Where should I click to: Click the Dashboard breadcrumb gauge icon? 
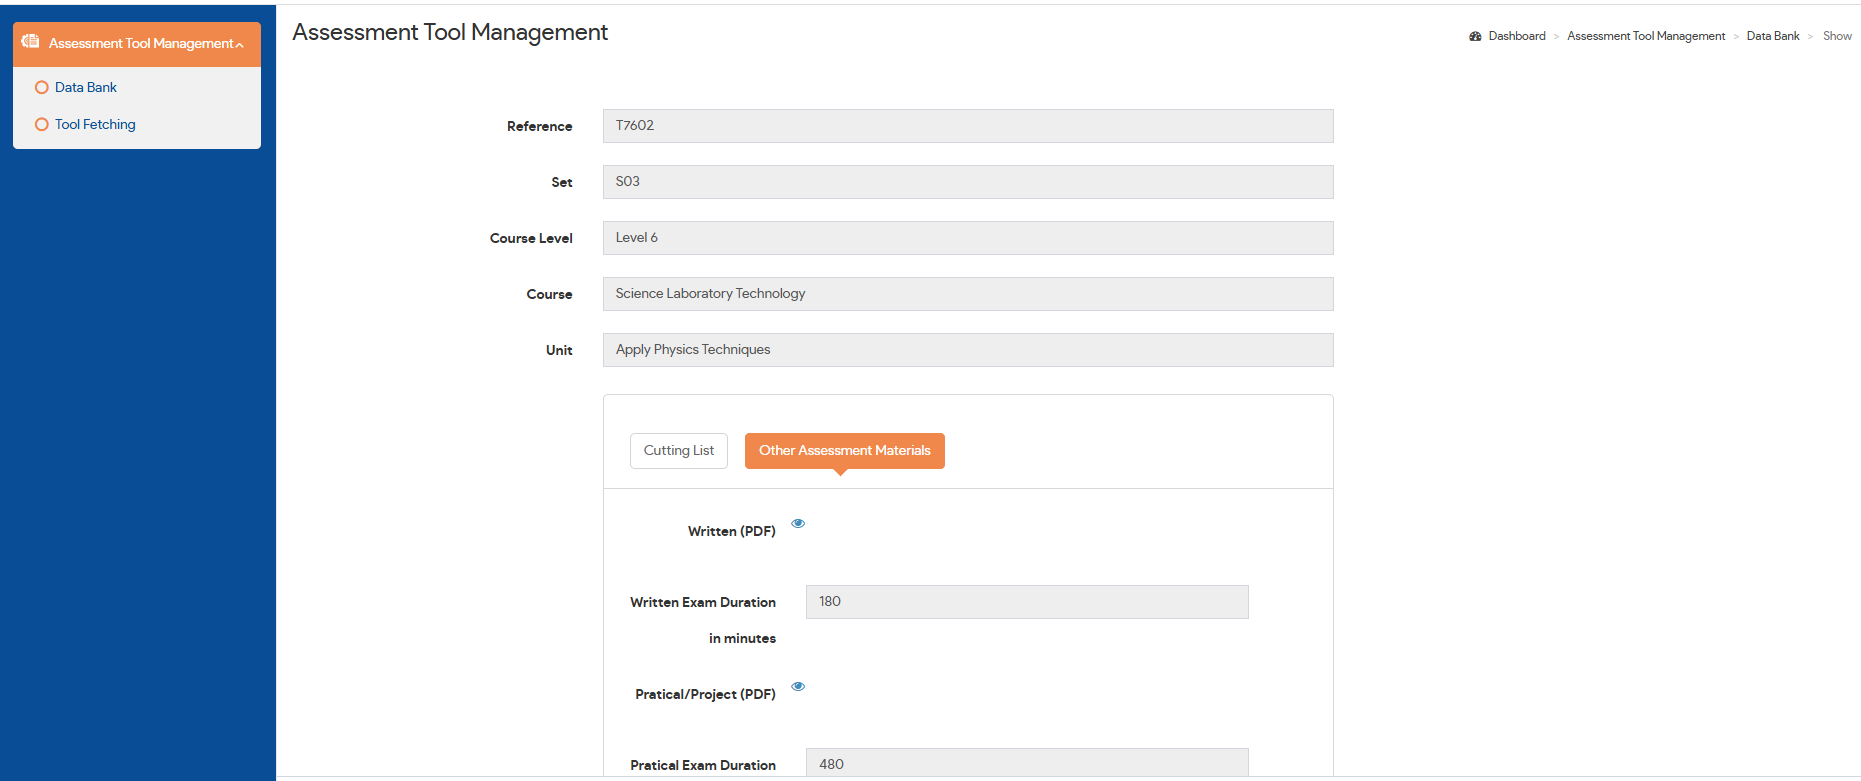click(1475, 36)
